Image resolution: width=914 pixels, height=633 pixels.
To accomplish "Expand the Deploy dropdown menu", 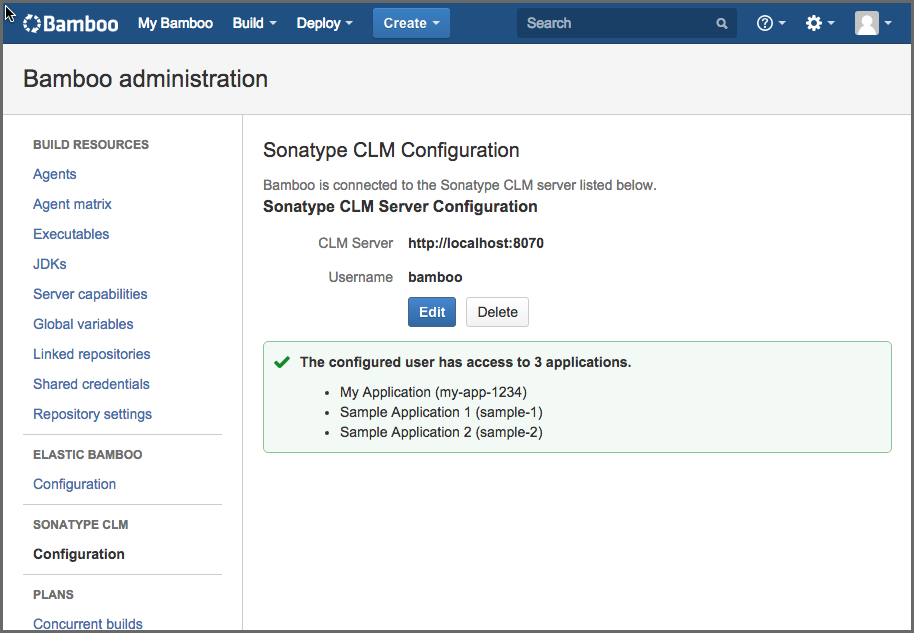I will pos(325,23).
